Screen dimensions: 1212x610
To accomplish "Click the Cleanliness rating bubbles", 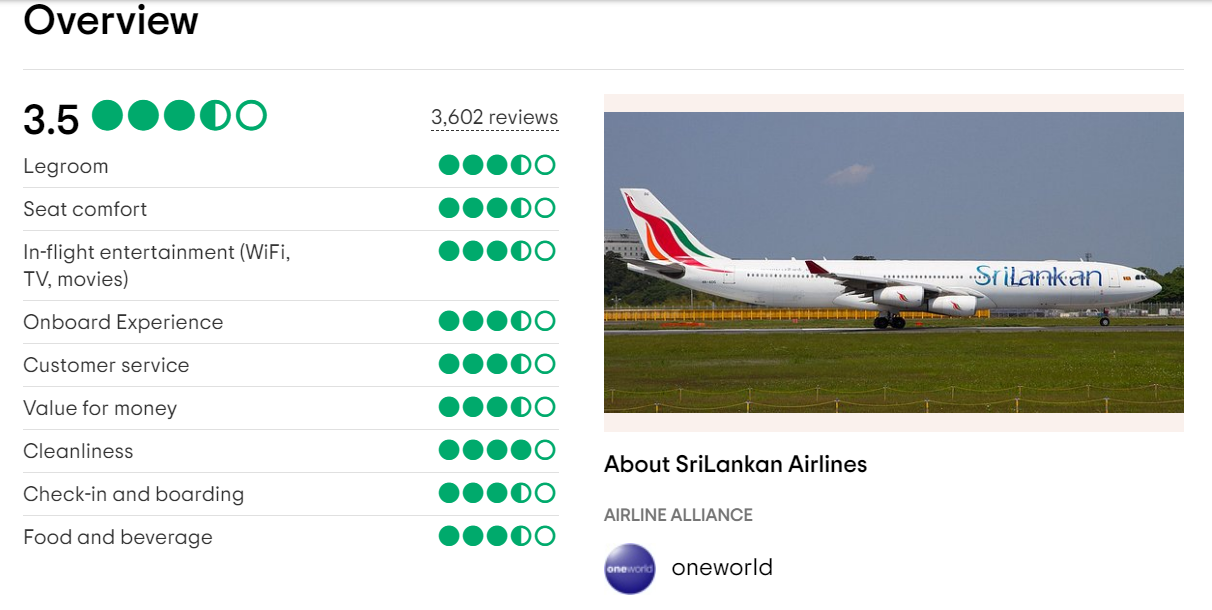I will pos(497,450).
